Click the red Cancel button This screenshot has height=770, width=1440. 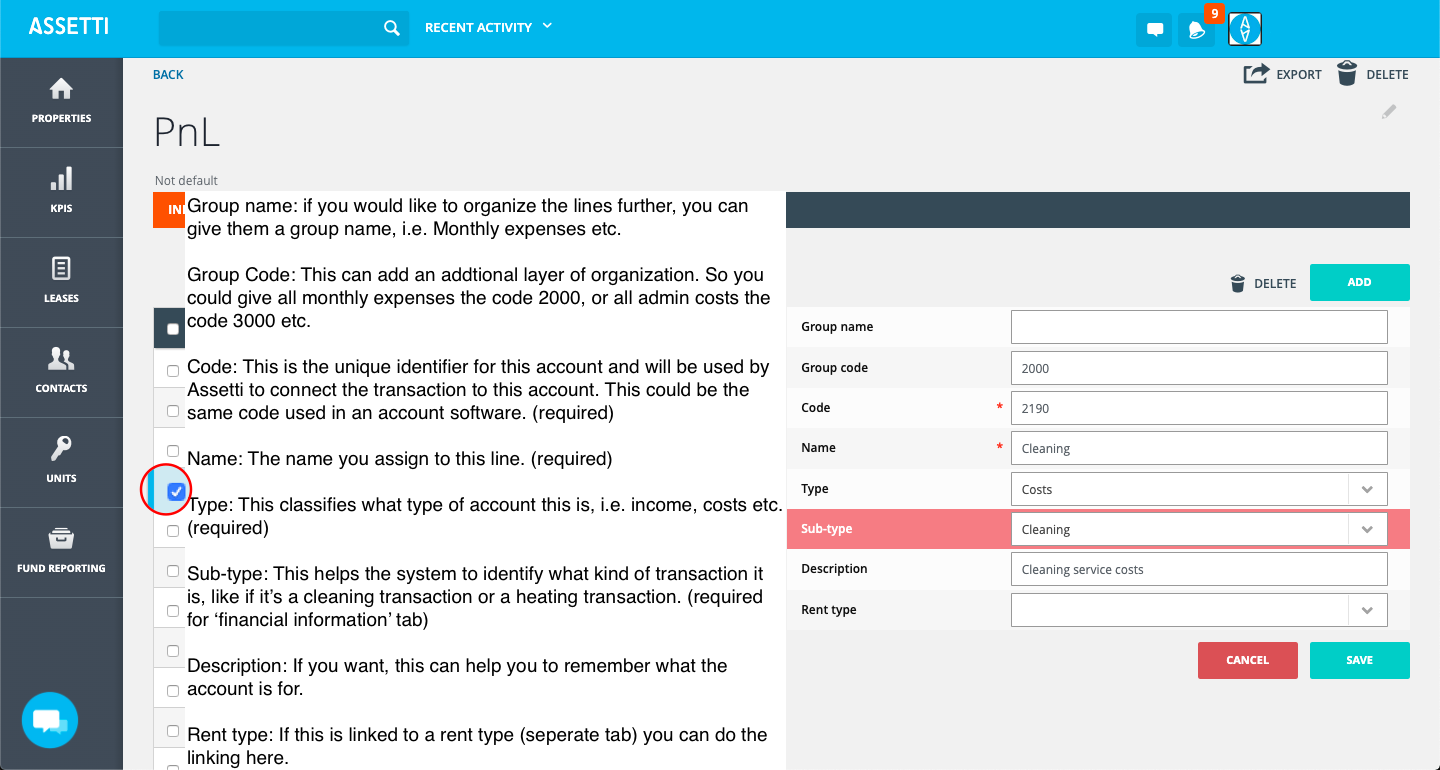pyautogui.click(x=1247, y=660)
